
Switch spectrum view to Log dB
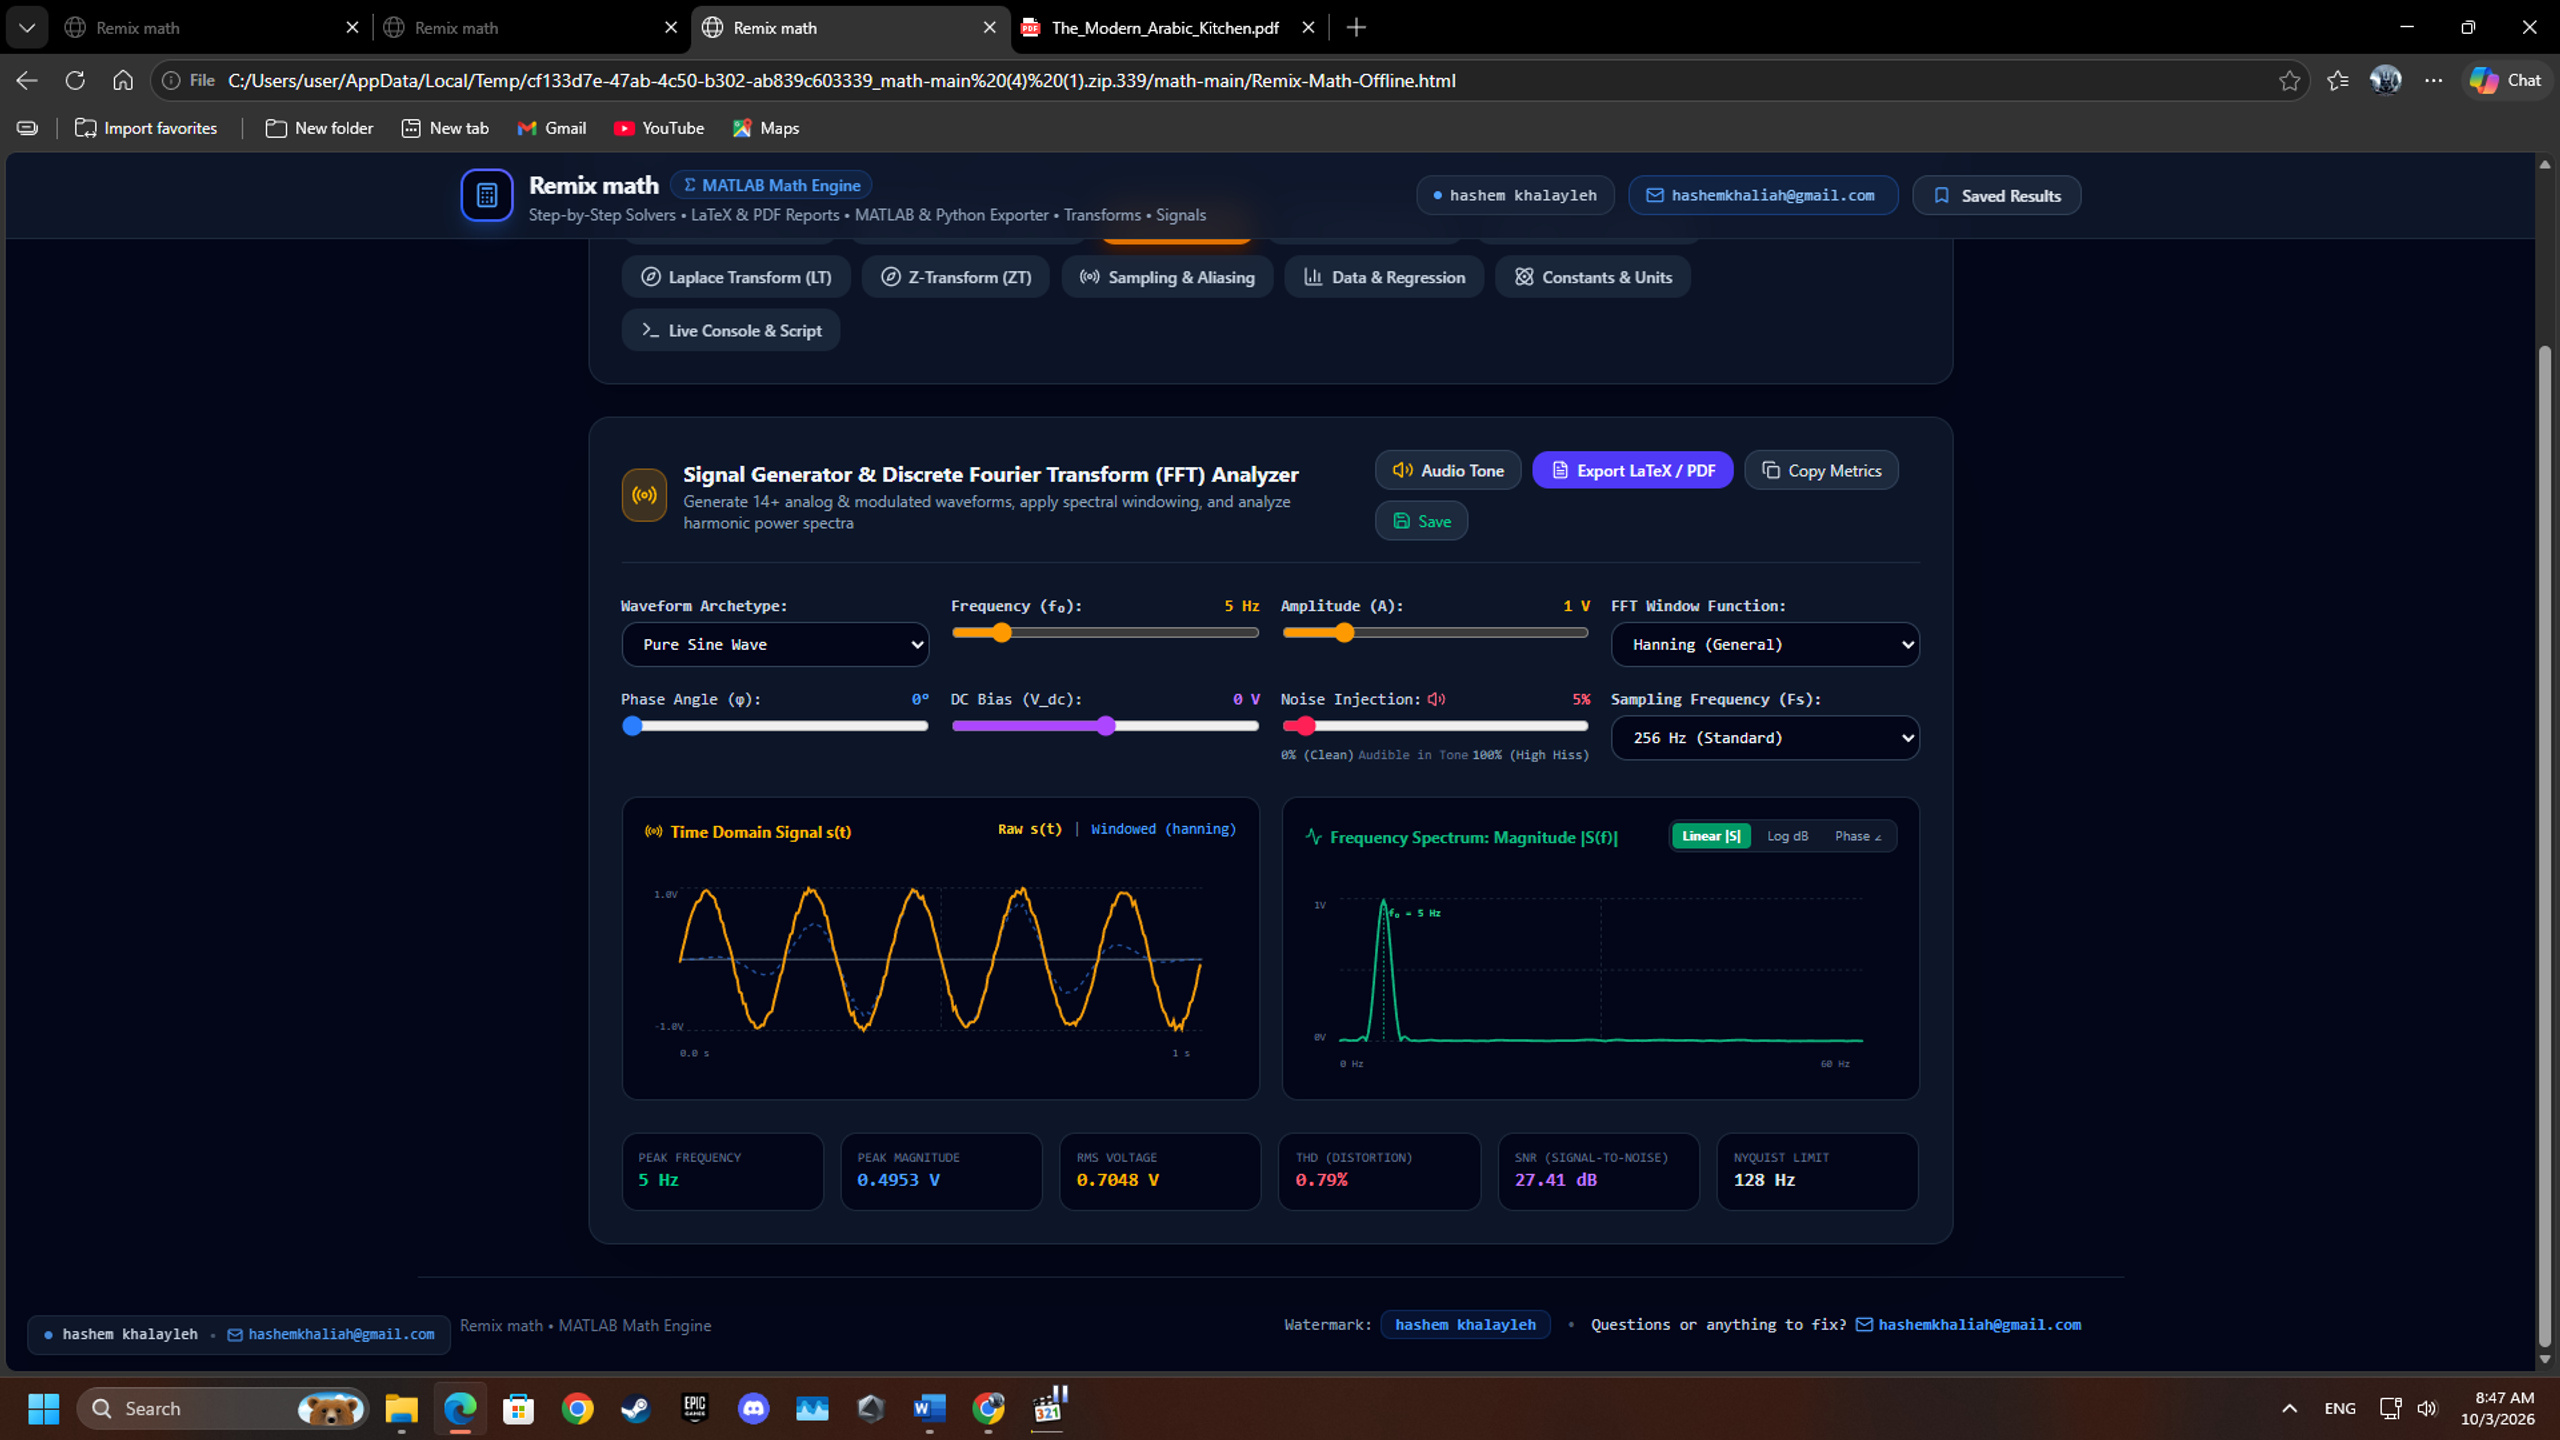click(x=1787, y=836)
